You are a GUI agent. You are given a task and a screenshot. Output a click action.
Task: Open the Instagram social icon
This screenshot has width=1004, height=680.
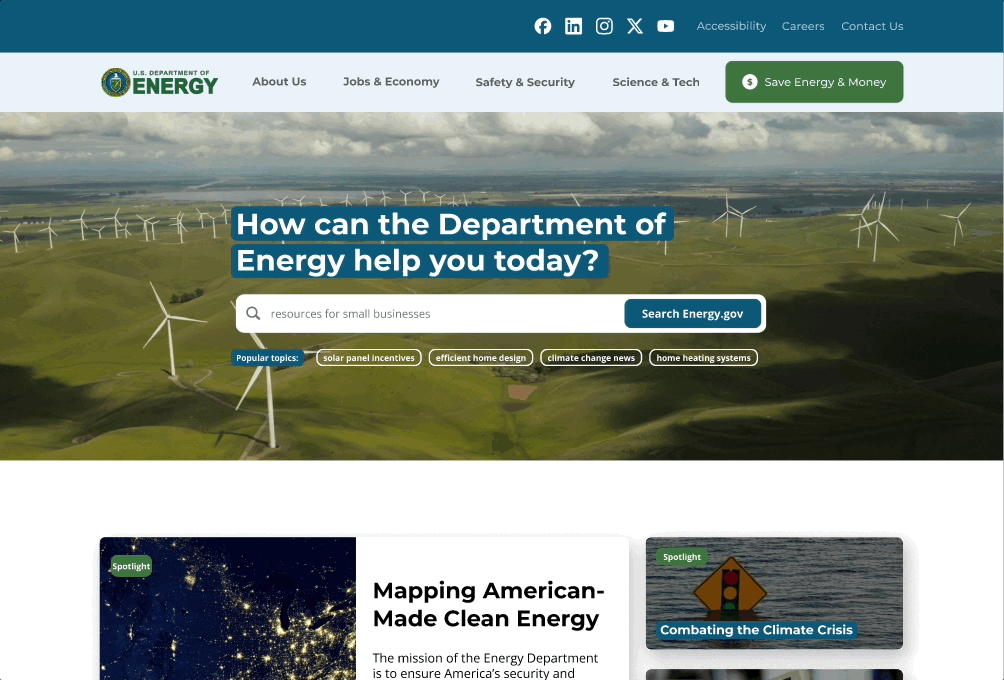coord(604,26)
